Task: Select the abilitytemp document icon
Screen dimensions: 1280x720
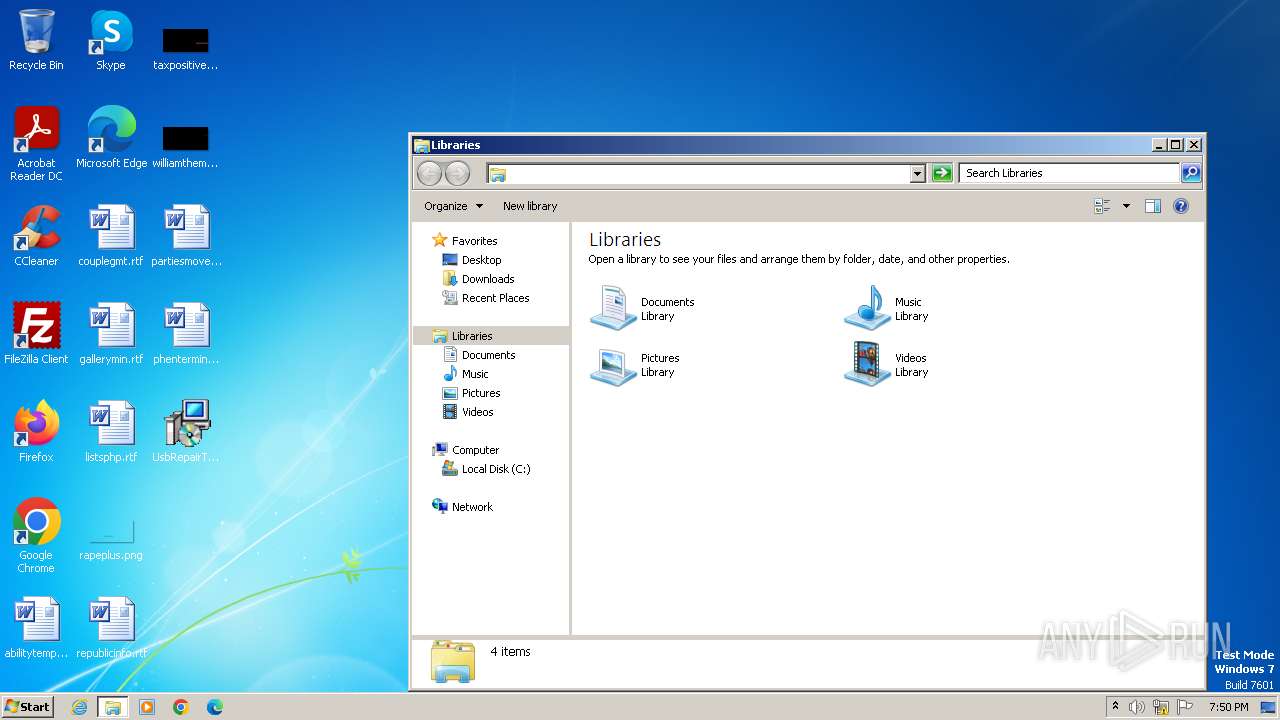Action: point(36,628)
